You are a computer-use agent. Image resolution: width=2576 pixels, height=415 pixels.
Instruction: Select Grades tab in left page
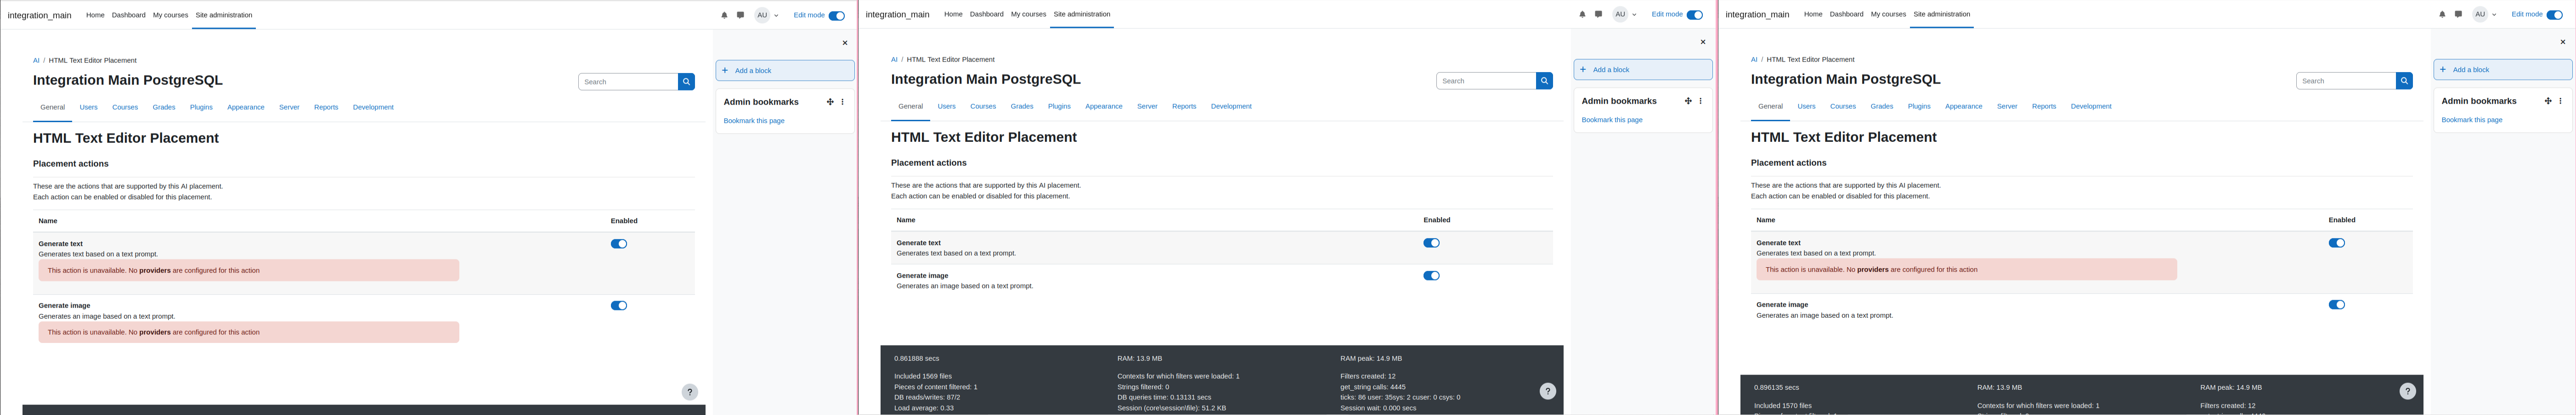click(164, 107)
